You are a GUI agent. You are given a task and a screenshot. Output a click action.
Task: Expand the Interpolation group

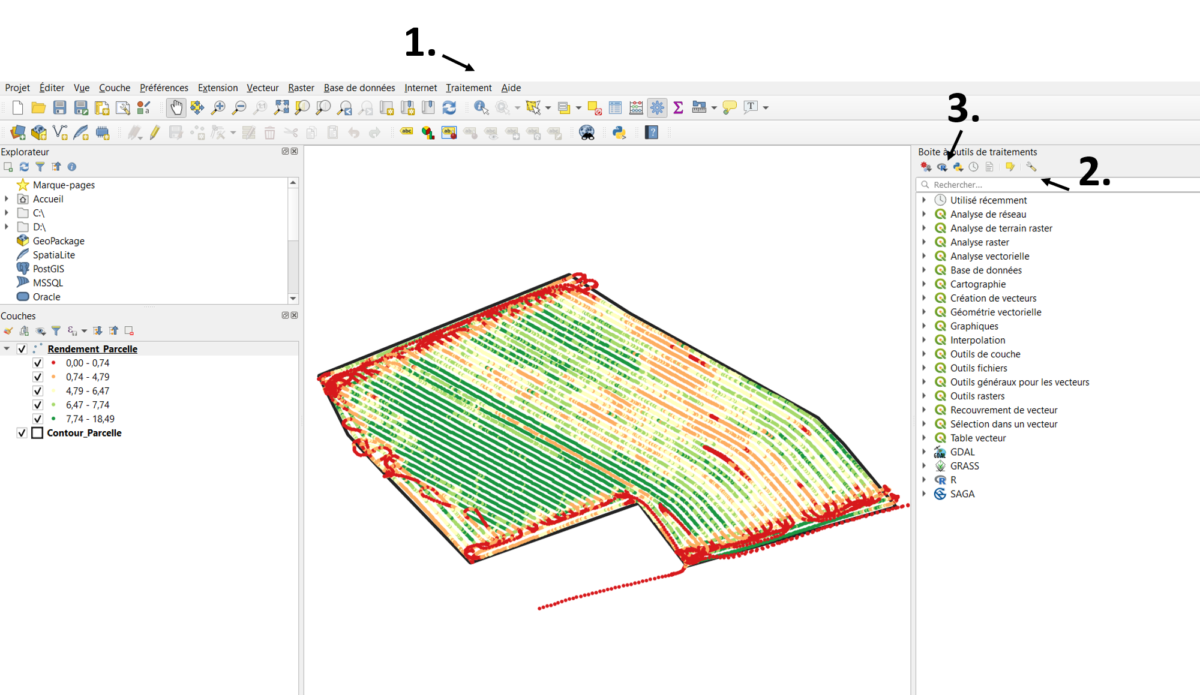coord(924,340)
